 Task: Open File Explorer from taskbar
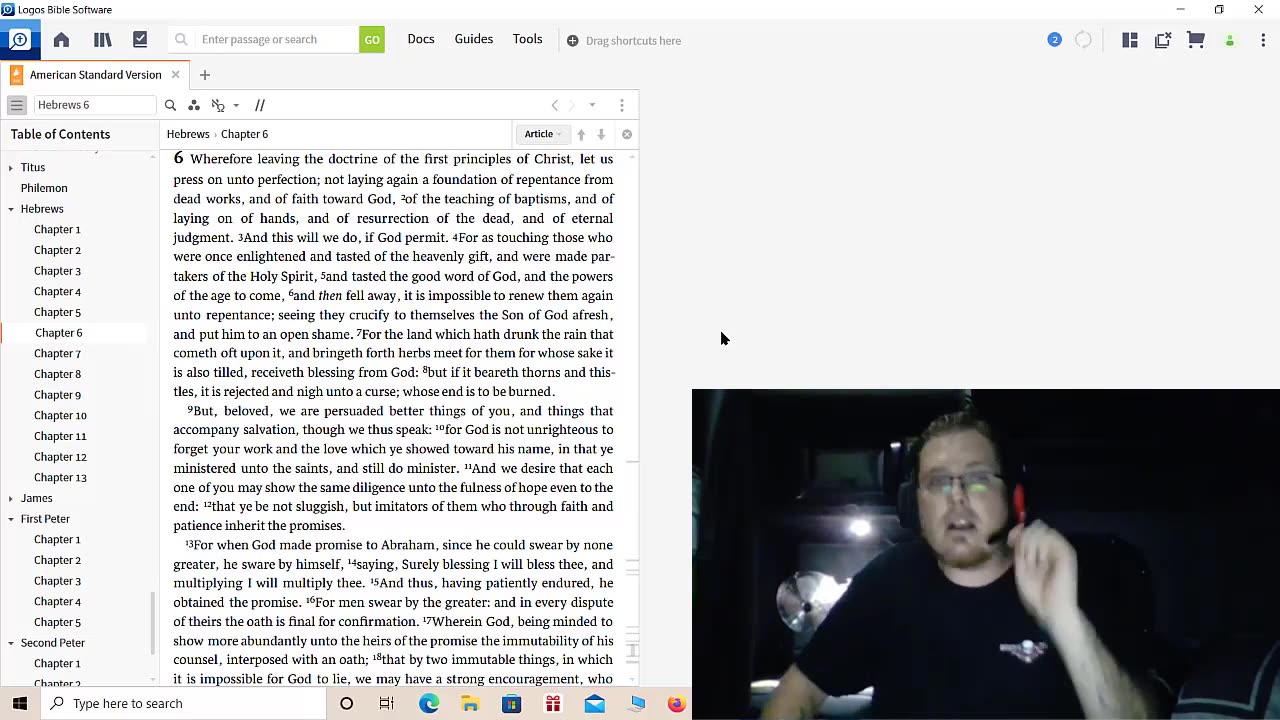(x=470, y=703)
